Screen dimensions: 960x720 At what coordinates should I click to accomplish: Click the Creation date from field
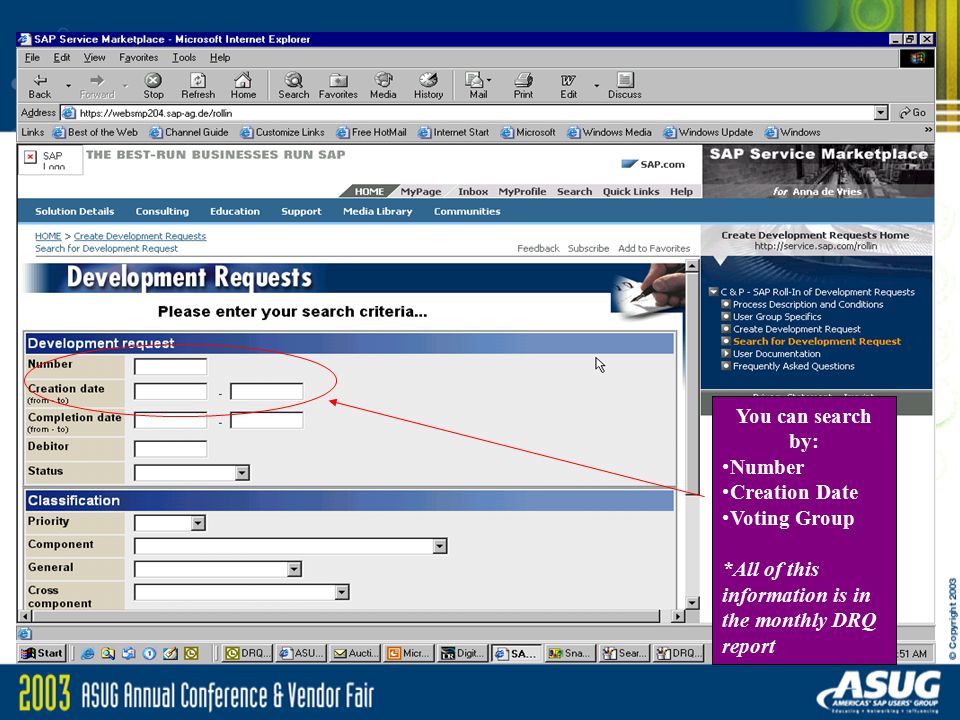(x=170, y=391)
